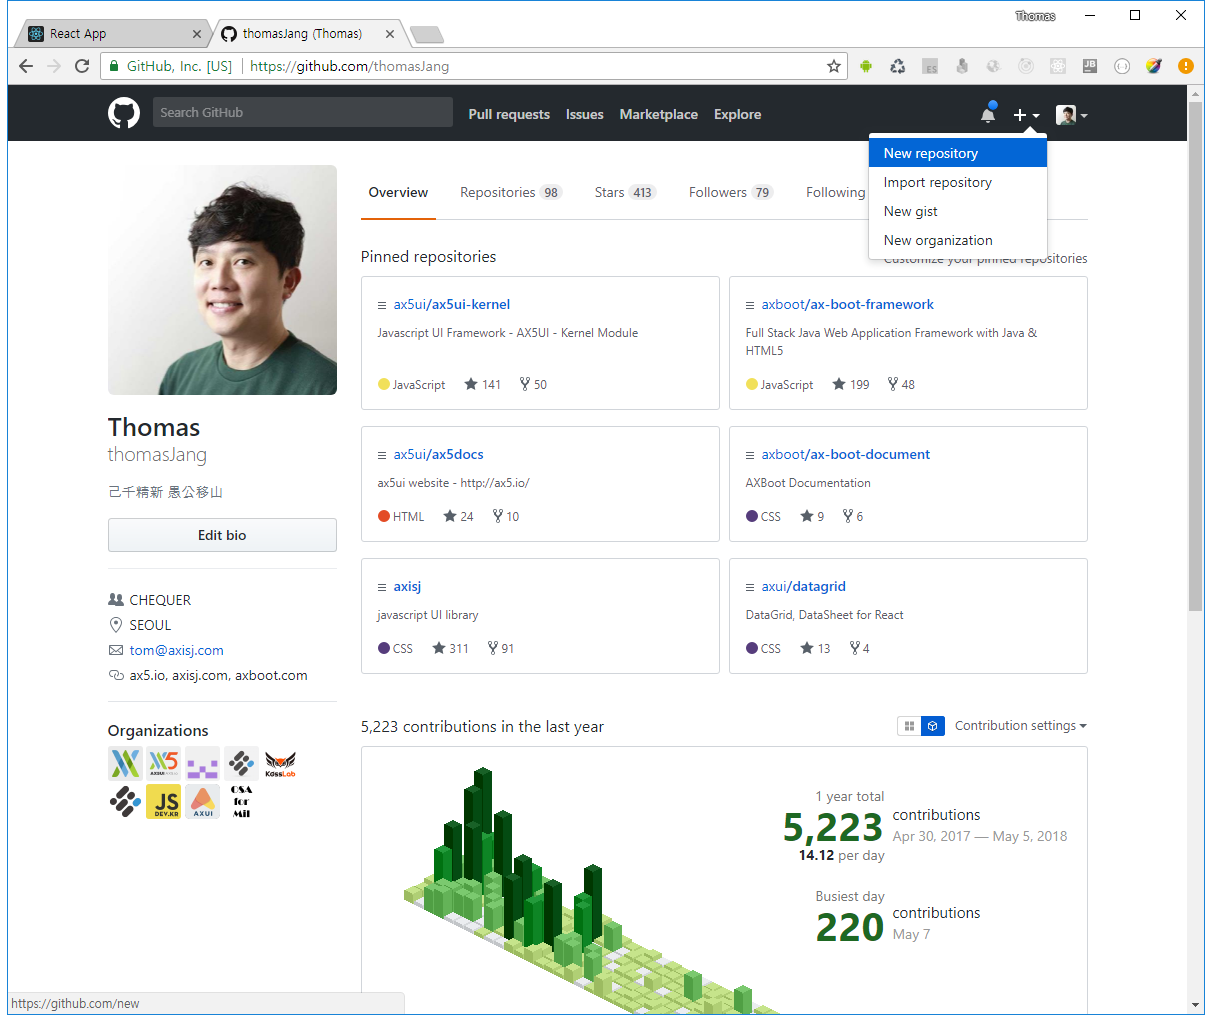
Task: Open axboot/ax-boot-document repository link
Action: point(846,455)
